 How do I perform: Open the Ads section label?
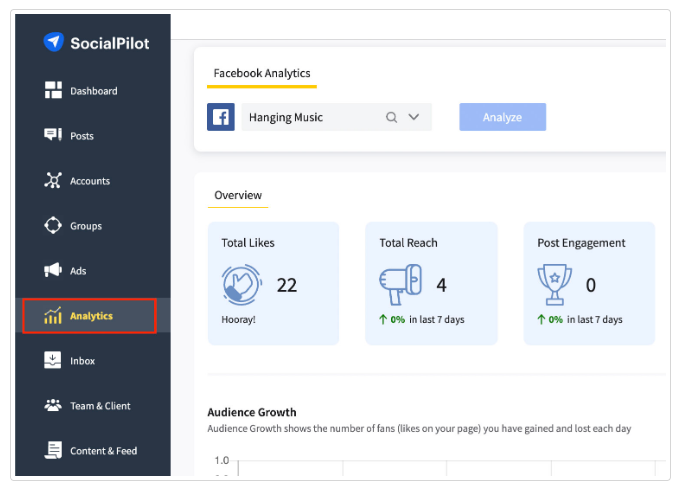[x=78, y=271]
